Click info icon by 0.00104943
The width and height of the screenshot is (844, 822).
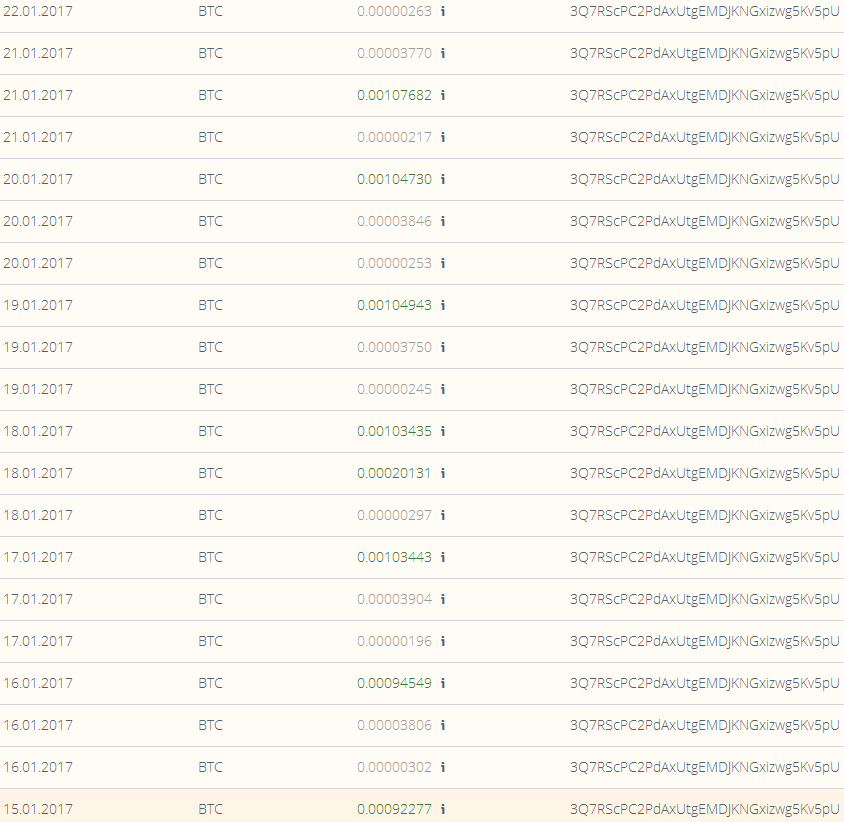443,305
